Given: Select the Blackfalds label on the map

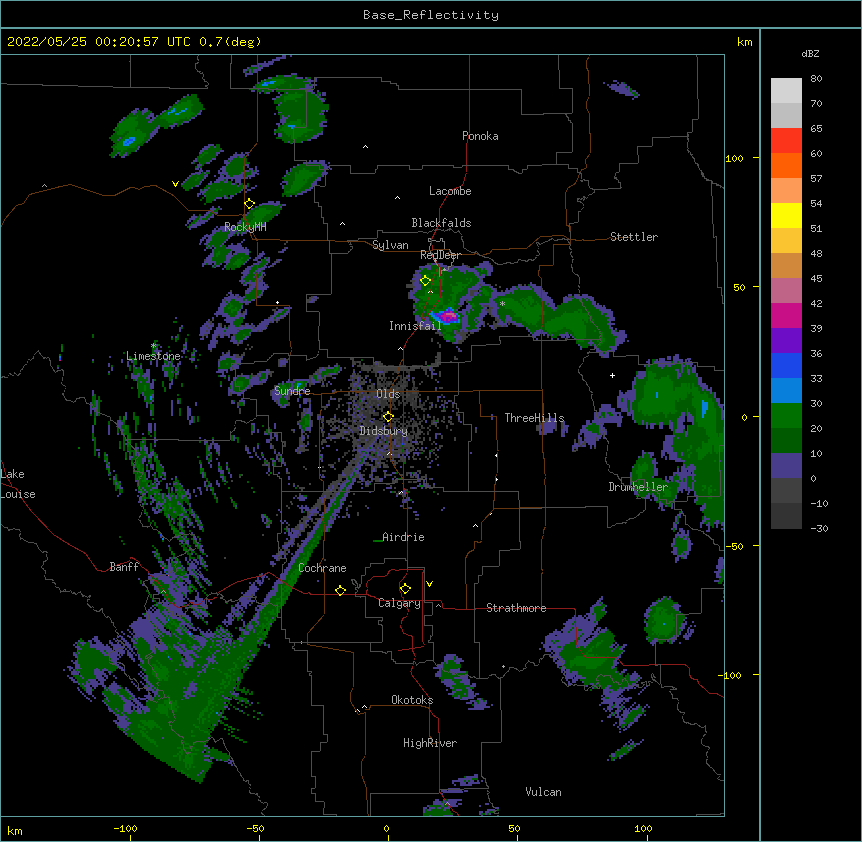Looking at the screenshot, I should point(441,223).
